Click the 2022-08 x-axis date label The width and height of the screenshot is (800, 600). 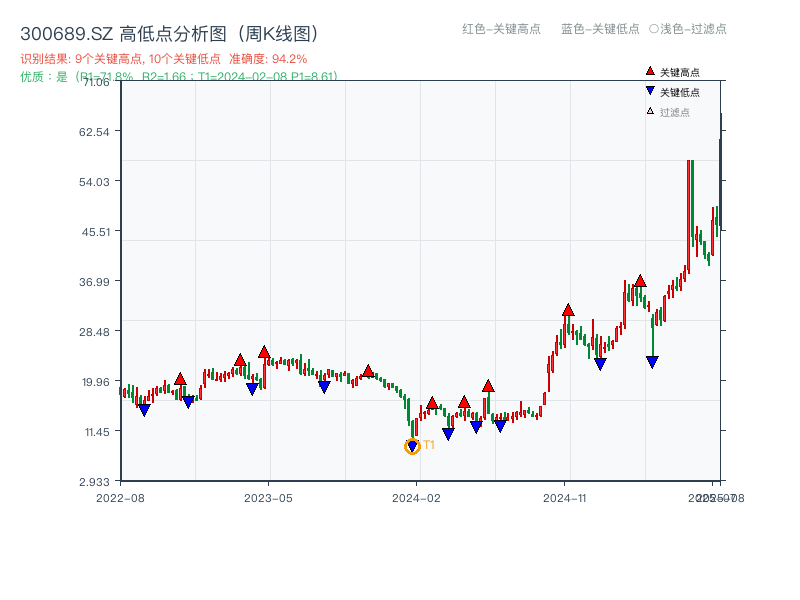click(119, 497)
